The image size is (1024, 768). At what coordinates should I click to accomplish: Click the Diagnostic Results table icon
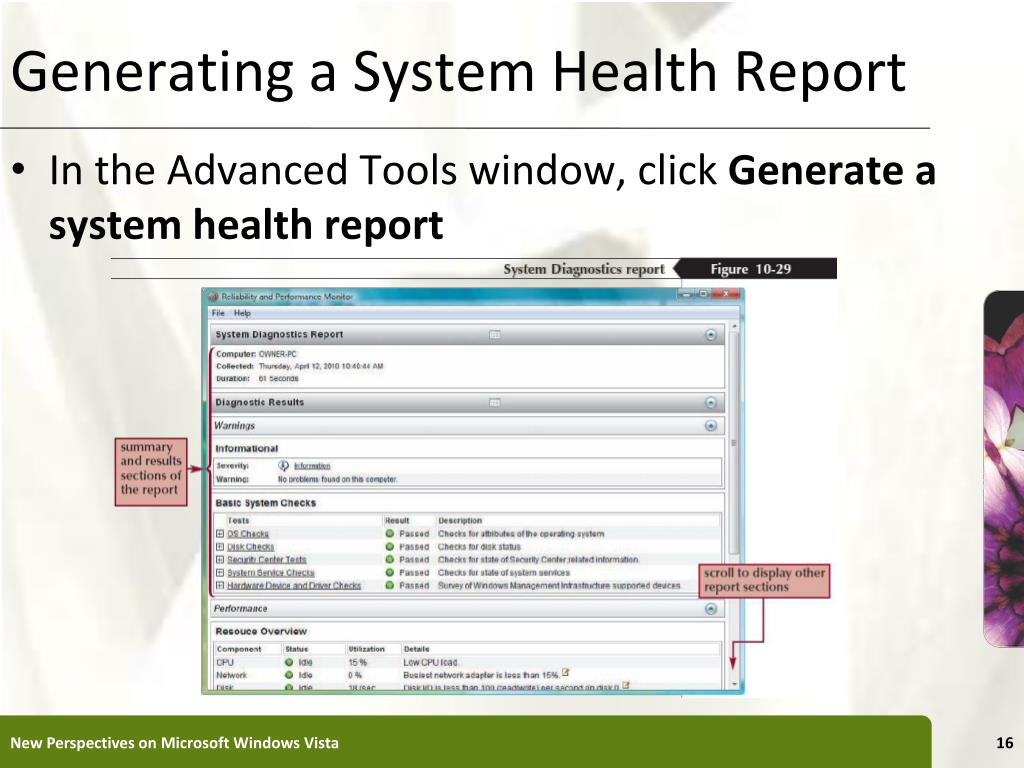click(495, 402)
